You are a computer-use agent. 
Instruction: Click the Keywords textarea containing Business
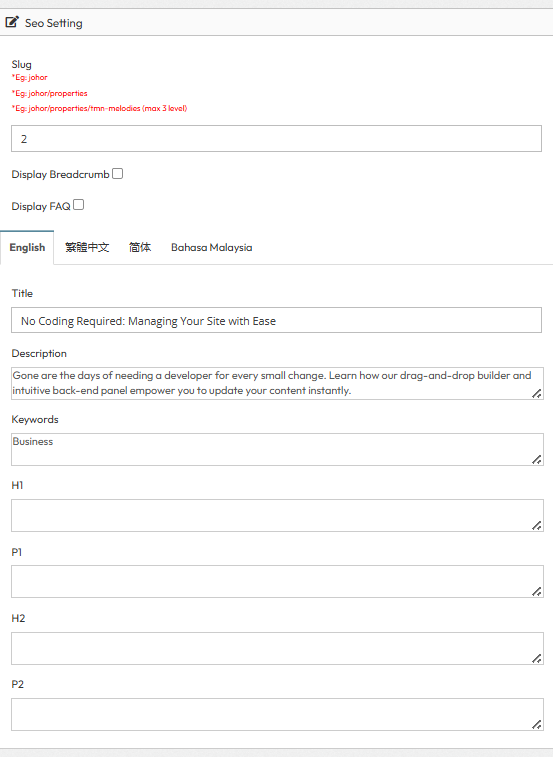click(x=277, y=449)
